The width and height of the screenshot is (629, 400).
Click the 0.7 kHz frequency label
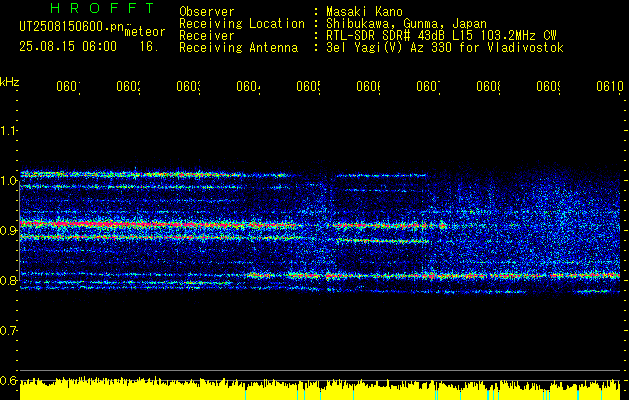pos(8,331)
